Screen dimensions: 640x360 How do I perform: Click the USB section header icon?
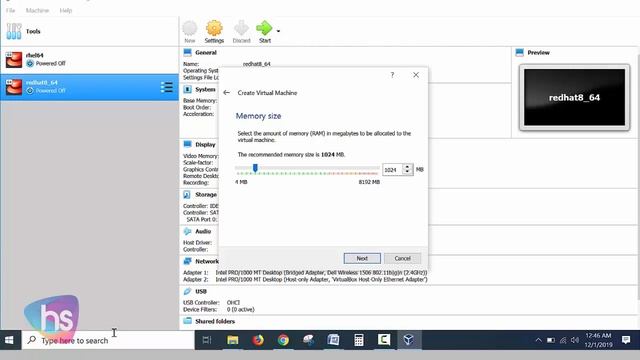(187, 291)
